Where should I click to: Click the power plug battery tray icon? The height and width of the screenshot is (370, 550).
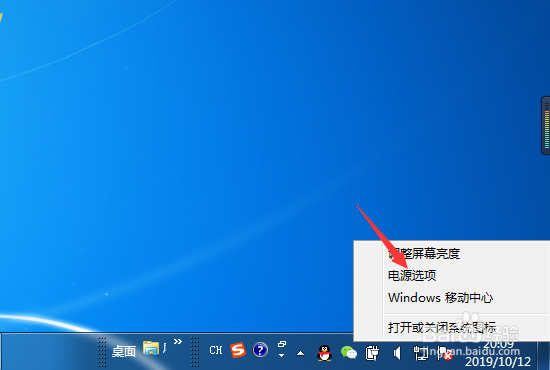coord(372,353)
